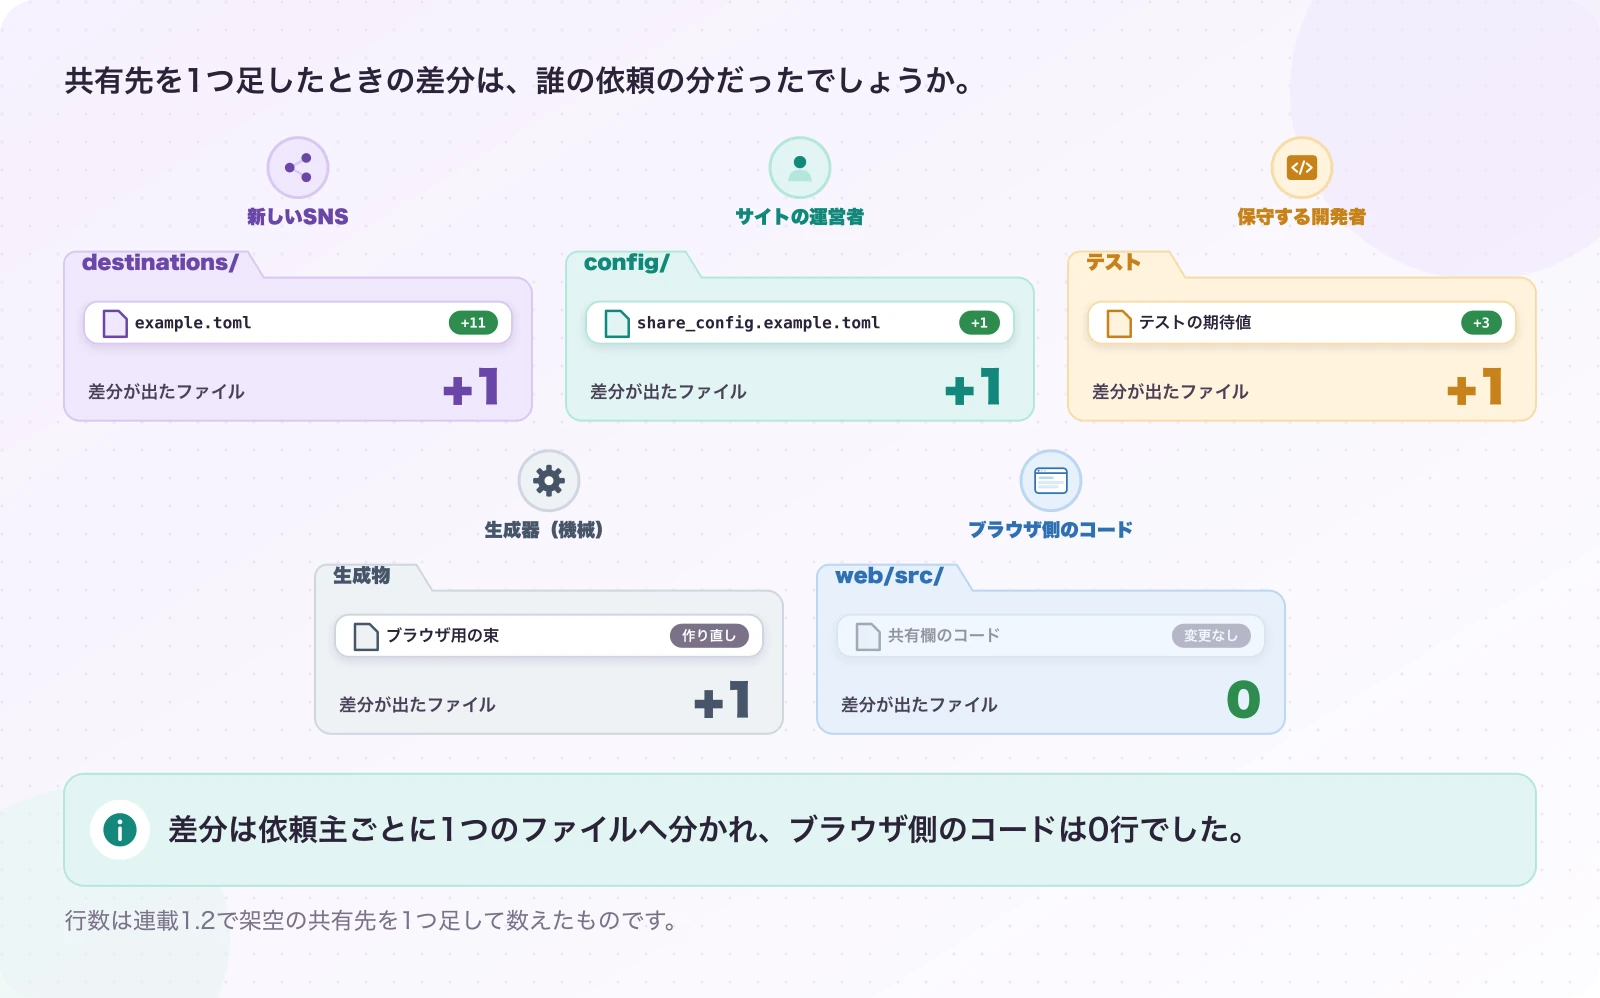
Task: Click the ブラウザ側のコード label
Action: 1051,530
